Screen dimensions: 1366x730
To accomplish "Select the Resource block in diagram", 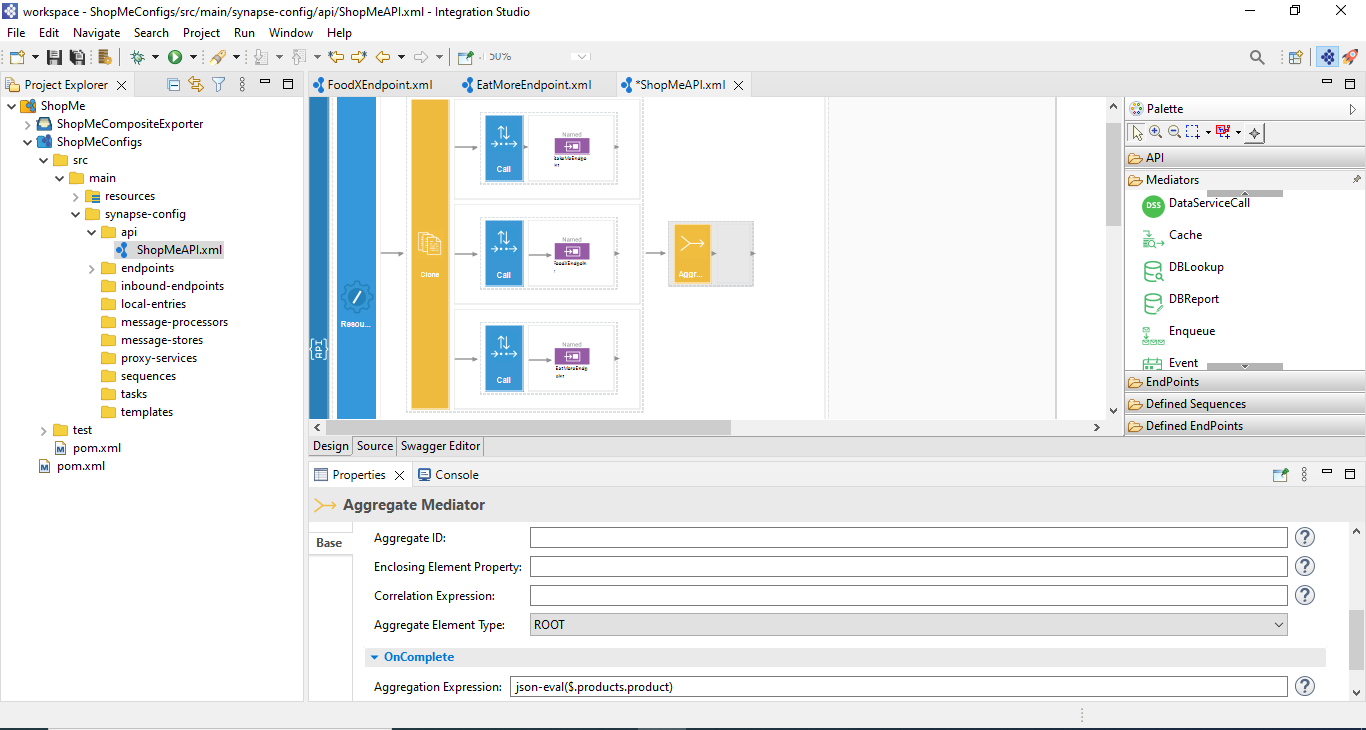I will click(x=357, y=258).
